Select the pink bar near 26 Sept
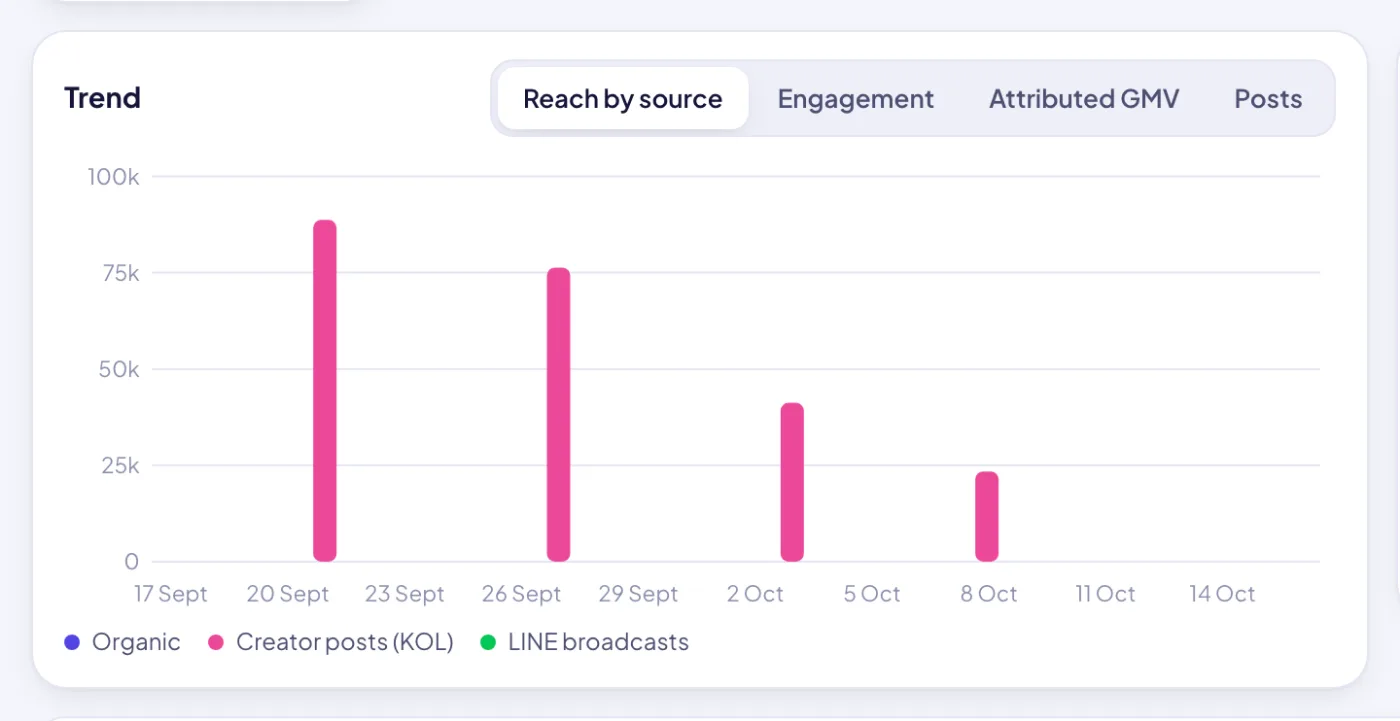The width and height of the screenshot is (1400, 721). click(558, 415)
